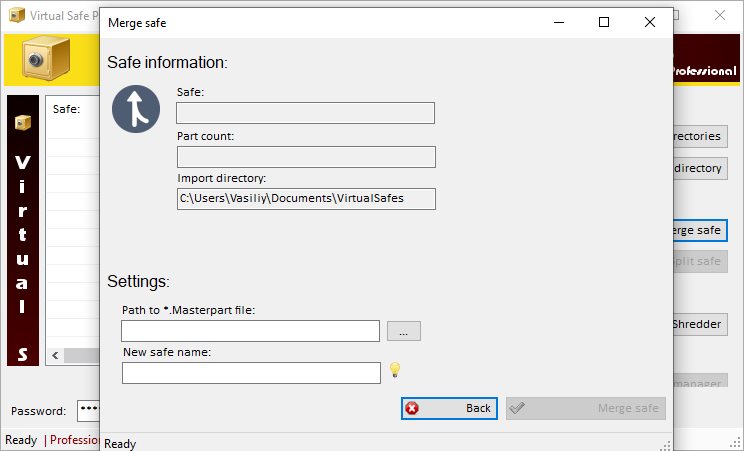Click the red X icon on Back button
Viewport: 744px width, 451px height.
pyautogui.click(x=413, y=408)
